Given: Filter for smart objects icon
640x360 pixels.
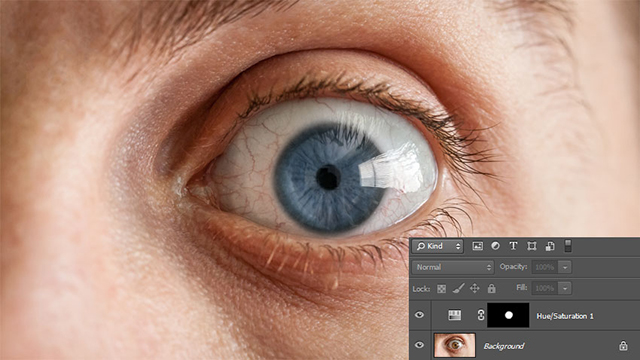Looking at the screenshot, I should click(550, 246).
